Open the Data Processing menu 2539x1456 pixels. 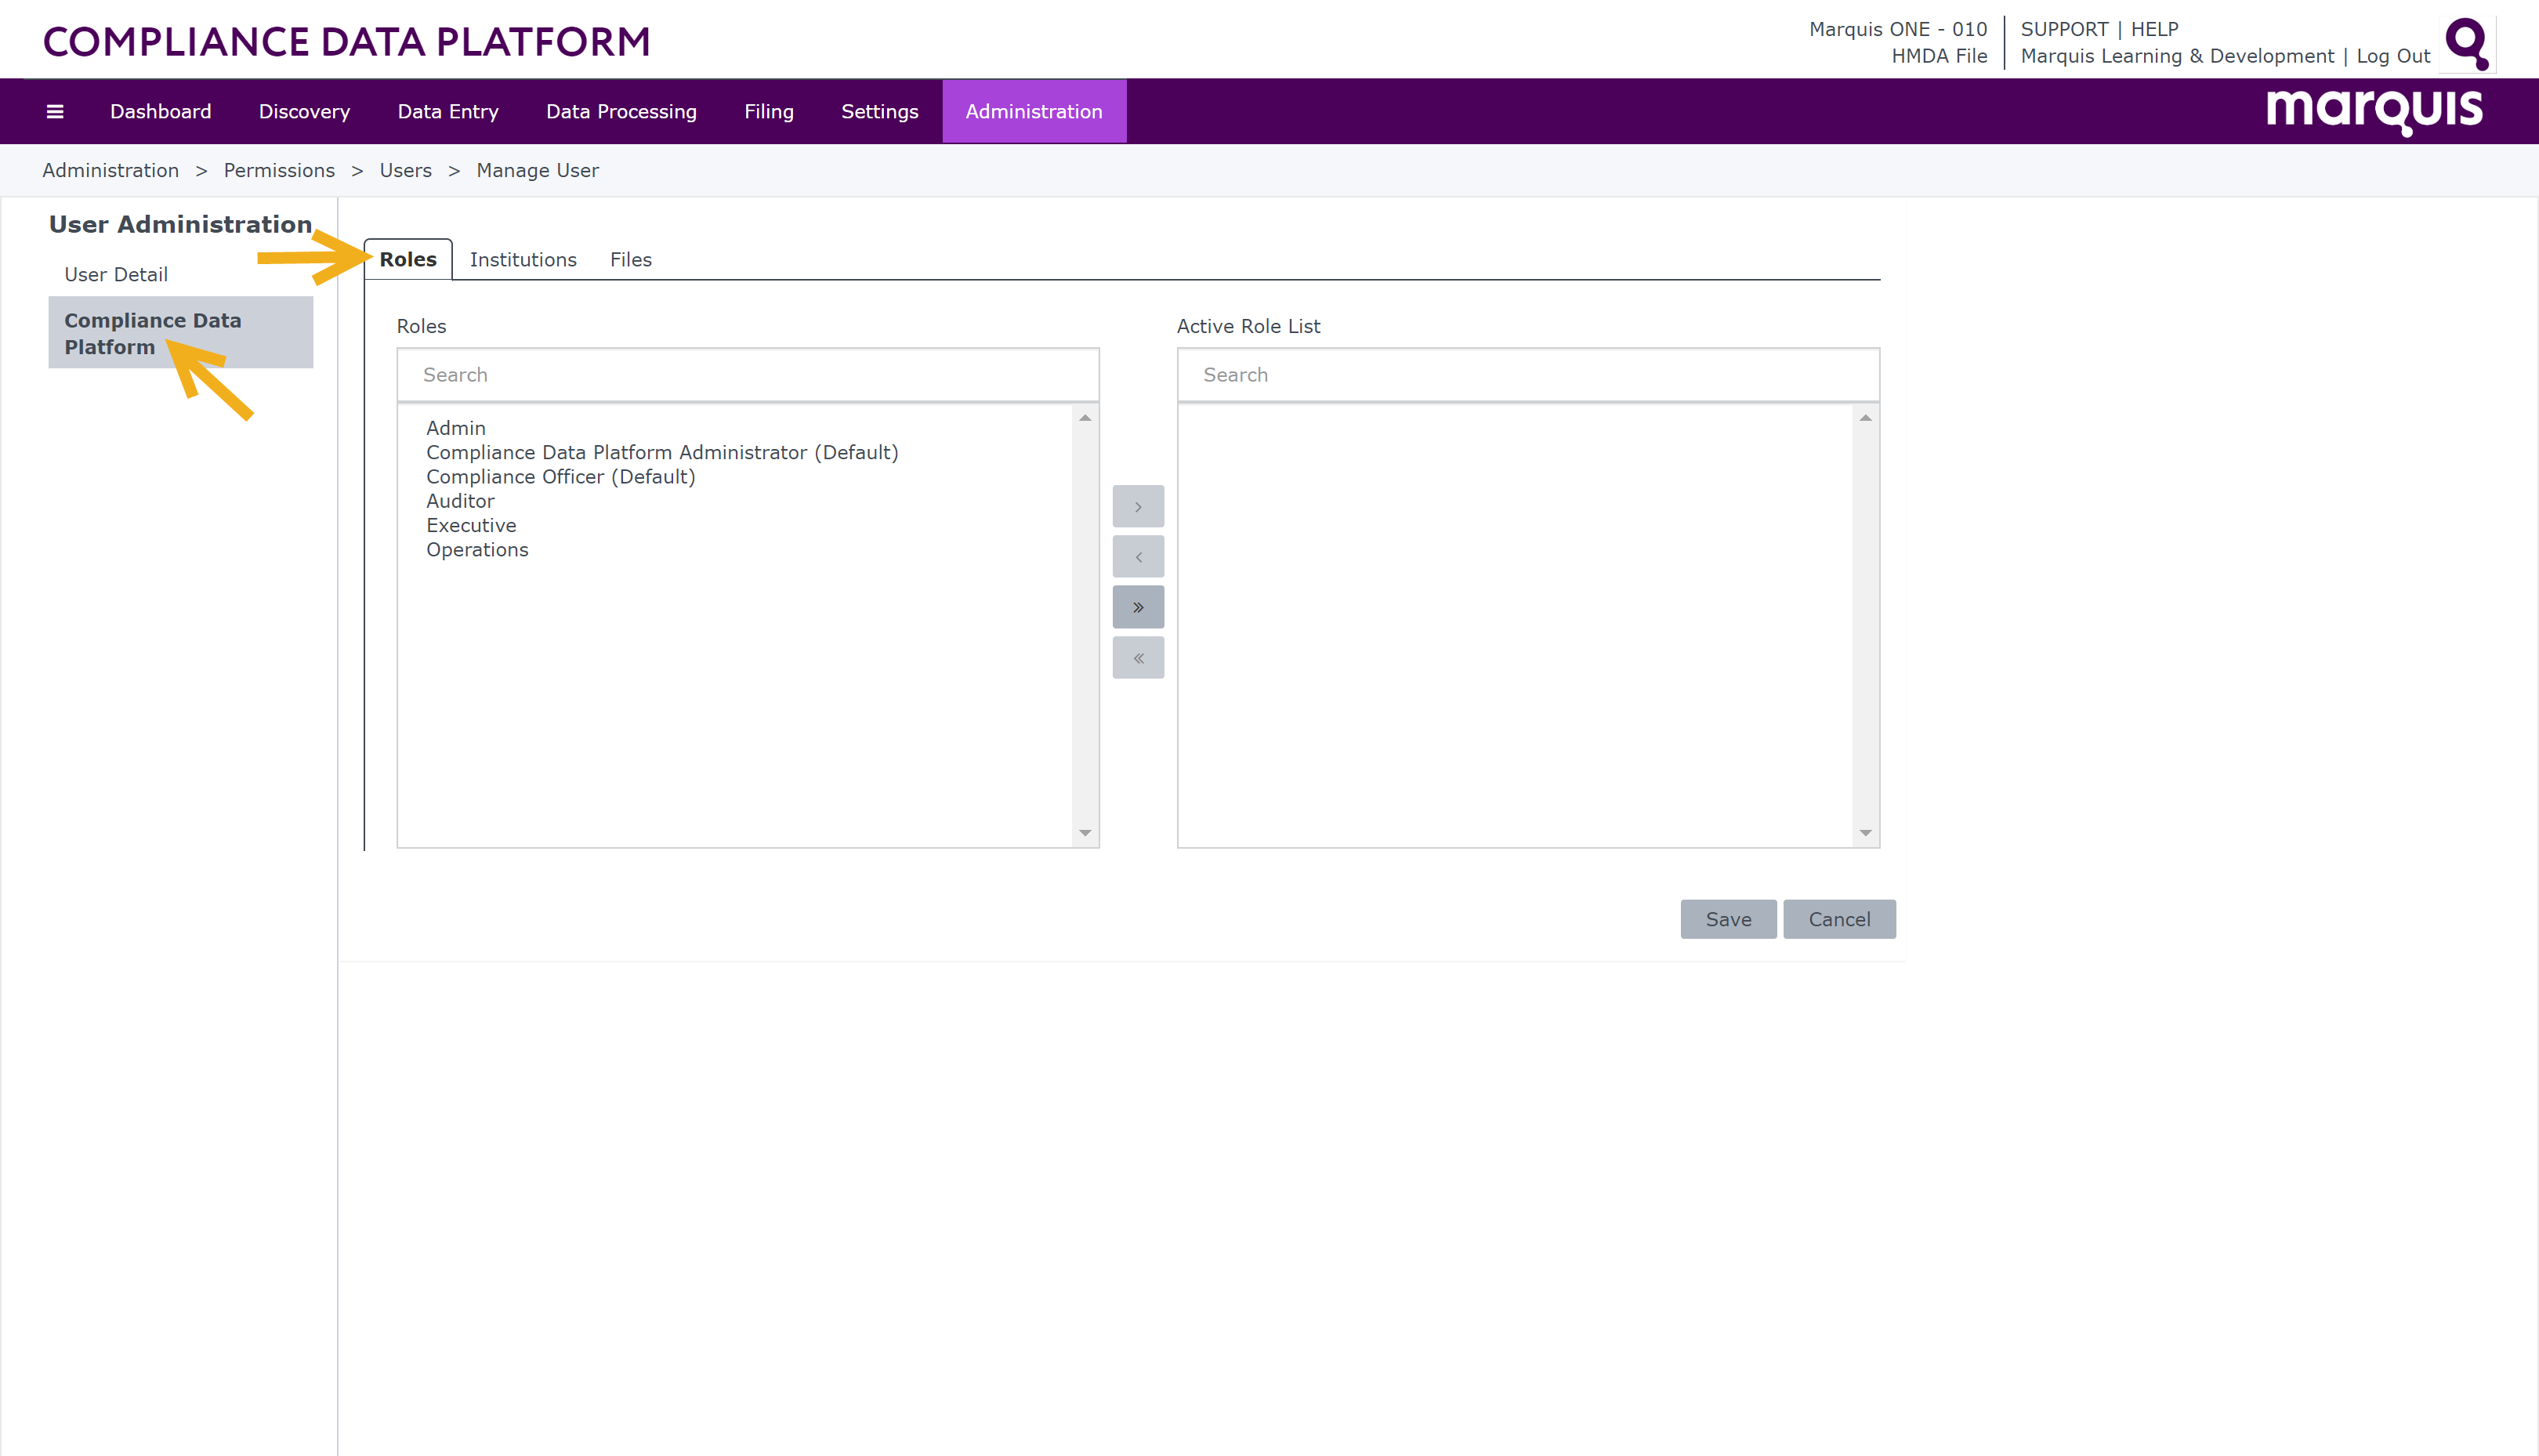pos(621,112)
